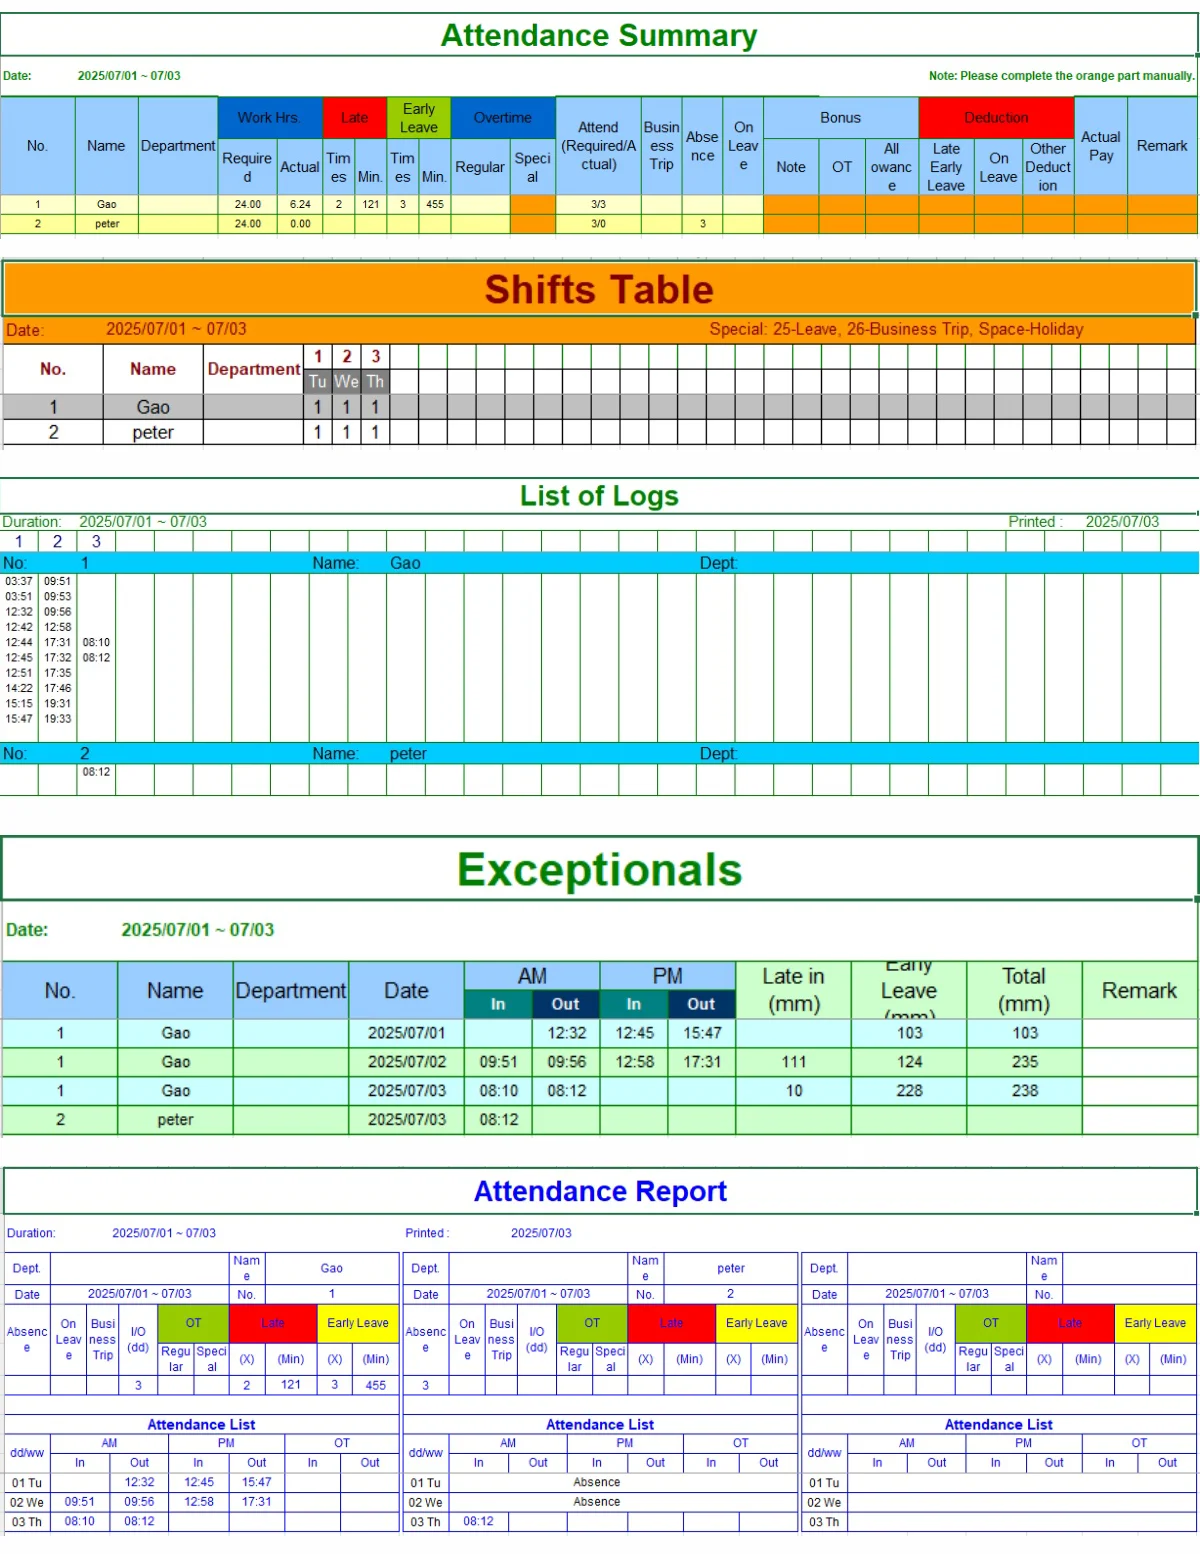The image size is (1200, 1554).
Task: Select the Exceptionals section title
Action: click(x=598, y=870)
